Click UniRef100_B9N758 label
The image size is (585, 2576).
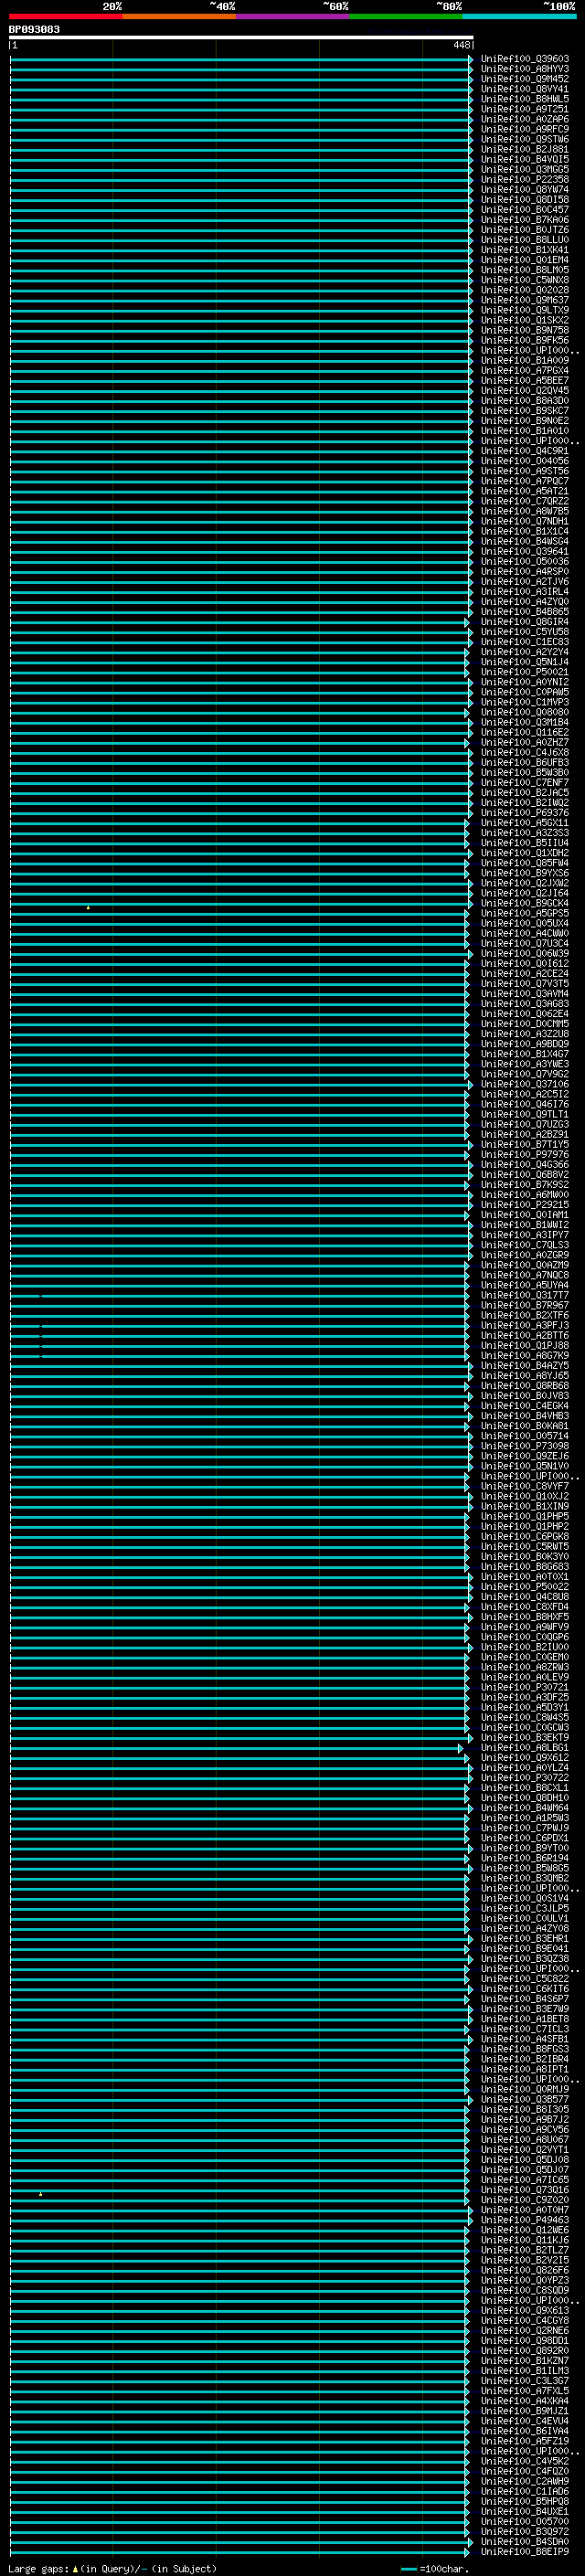[525, 330]
